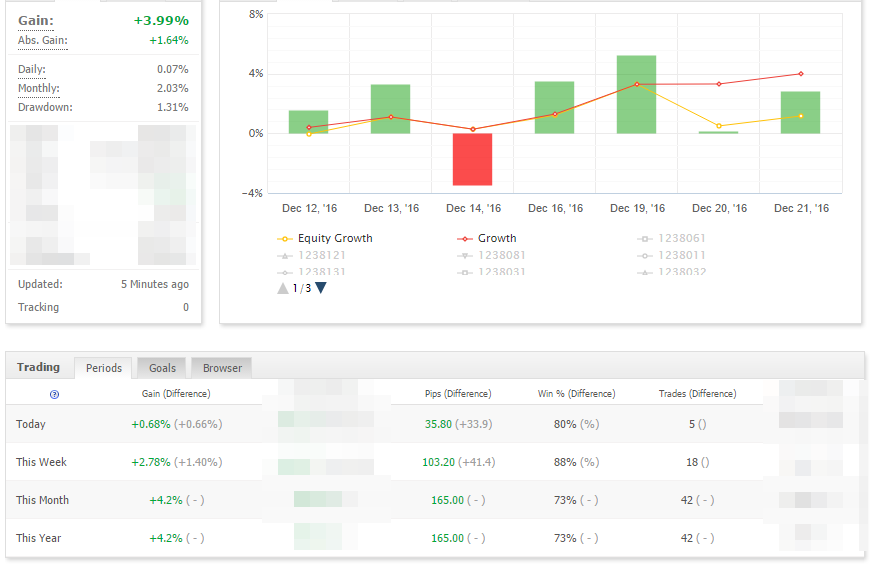Click the This Week row label

tap(41, 462)
